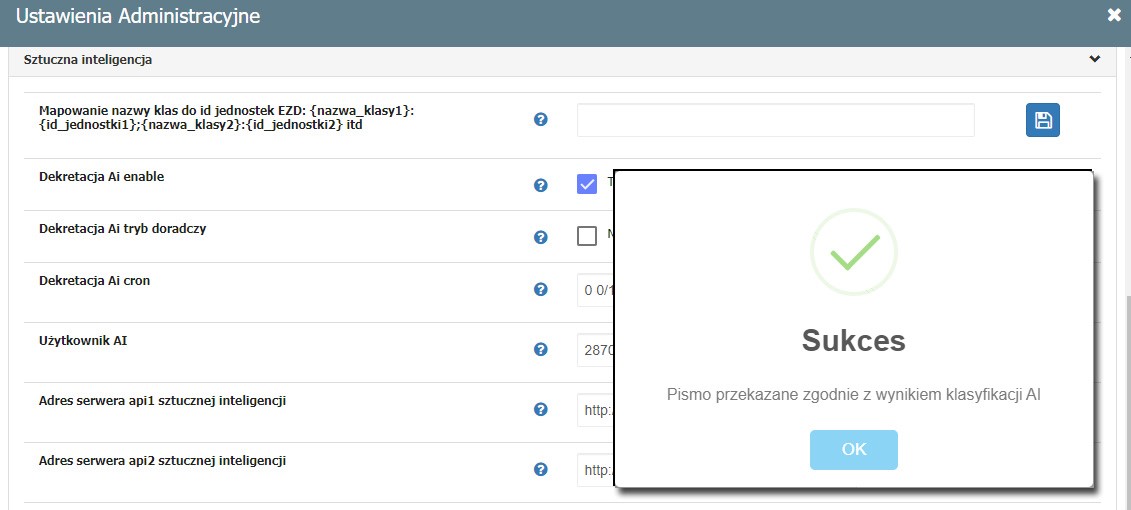Collapse section using the chevron arrow

tap(1095, 59)
